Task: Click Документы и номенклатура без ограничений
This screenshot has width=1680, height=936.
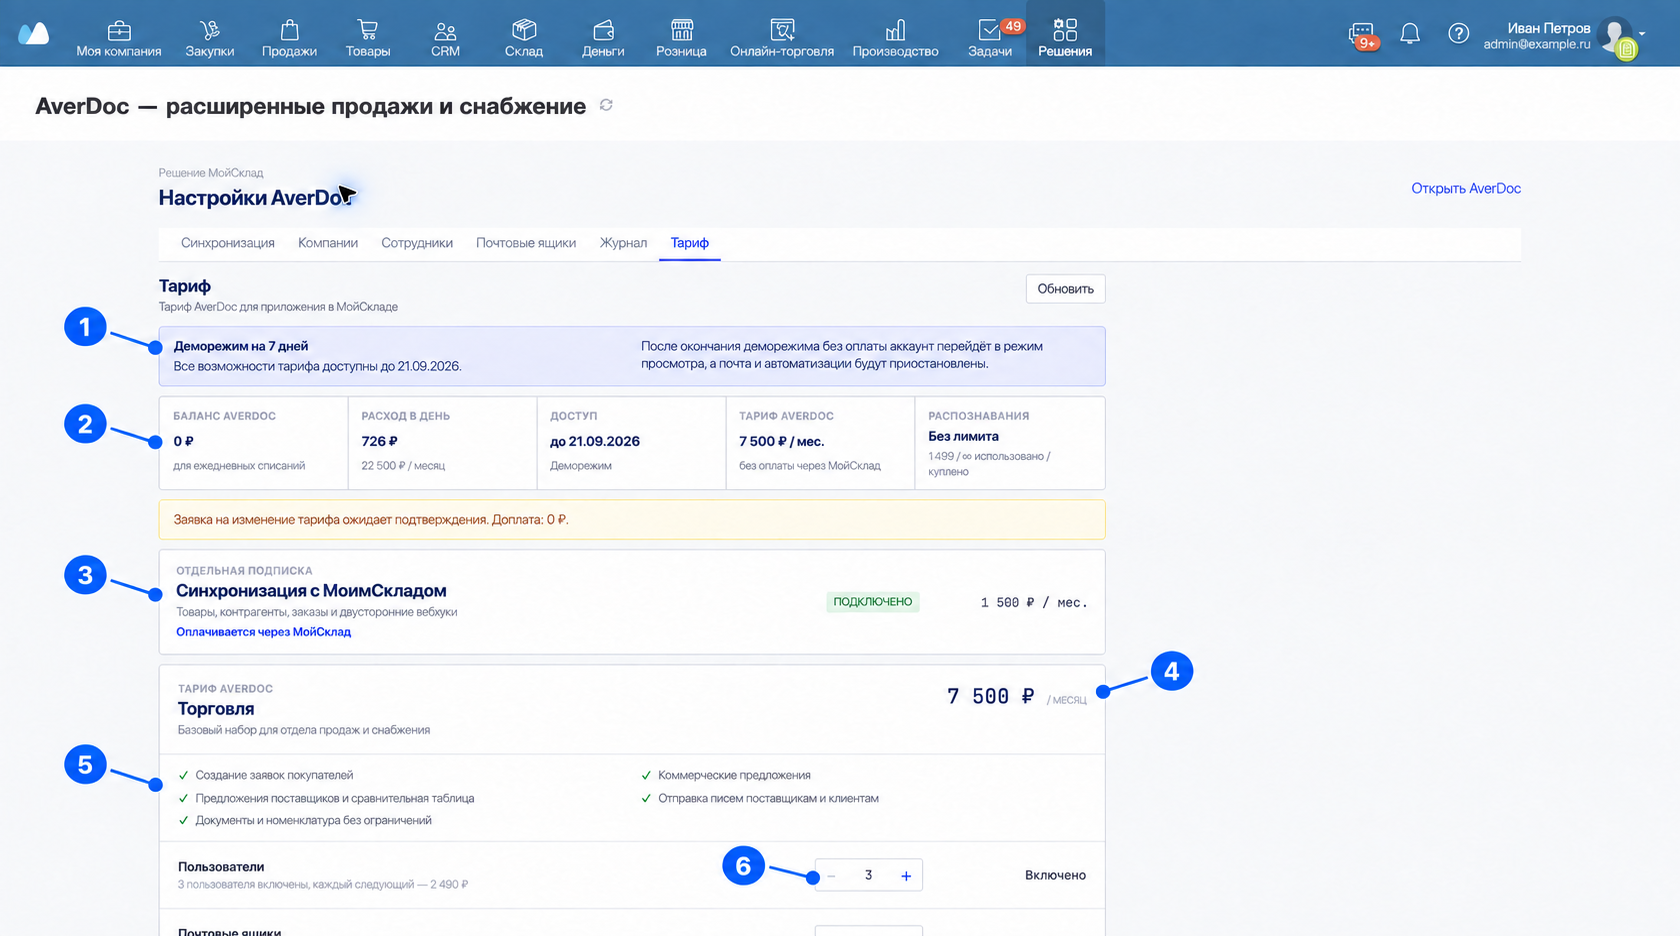Action: point(313,820)
